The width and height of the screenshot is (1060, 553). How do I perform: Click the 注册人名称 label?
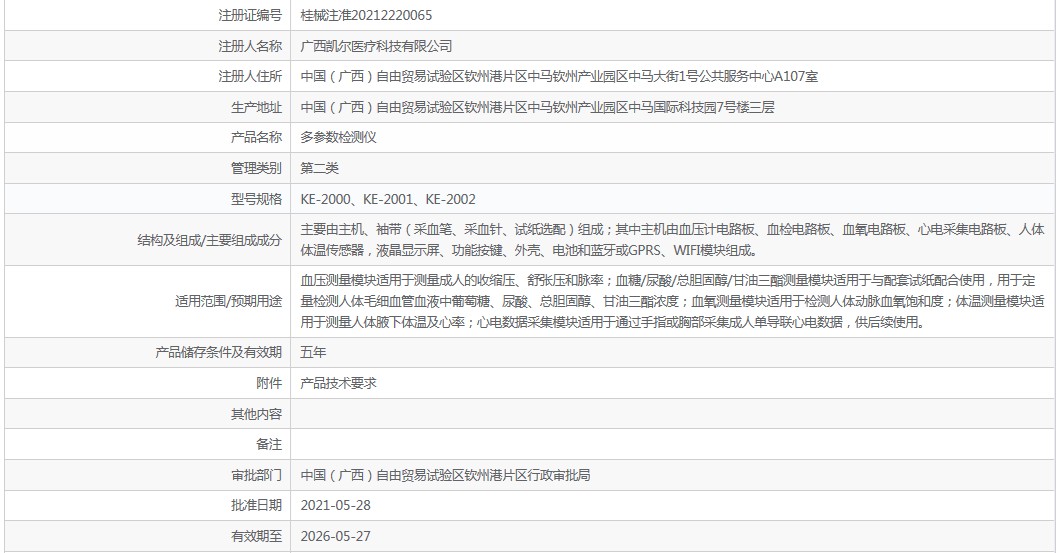250,46
